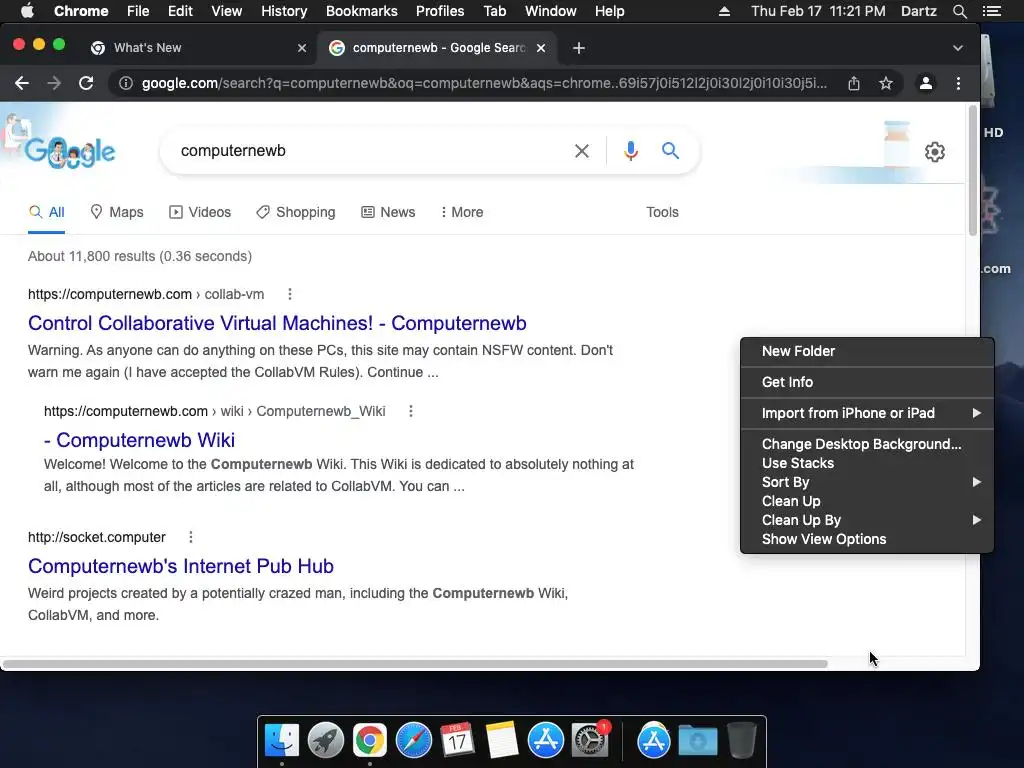
Task: Click Chrome icon in the Dock
Action: pyautogui.click(x=370, y=741)
